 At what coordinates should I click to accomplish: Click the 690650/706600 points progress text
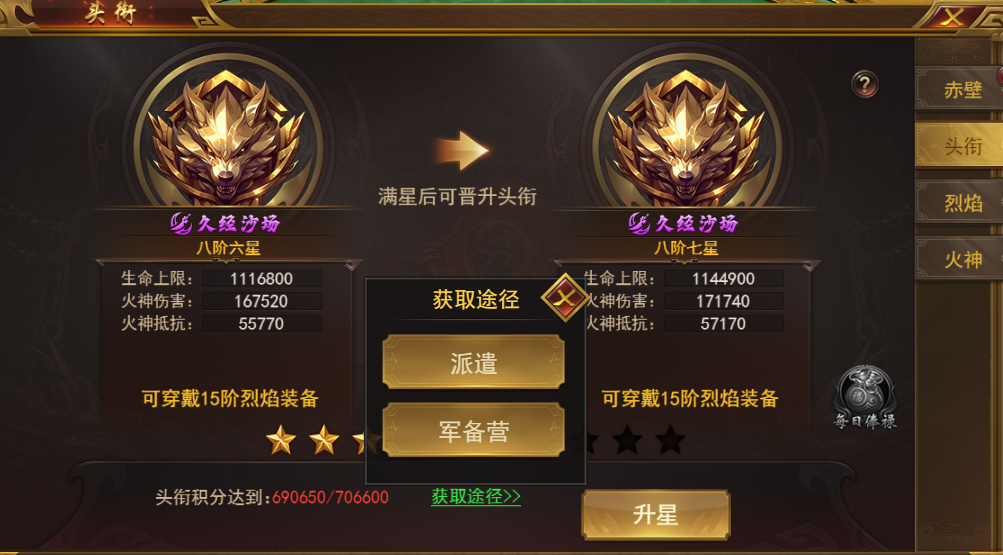coord(330,497)
